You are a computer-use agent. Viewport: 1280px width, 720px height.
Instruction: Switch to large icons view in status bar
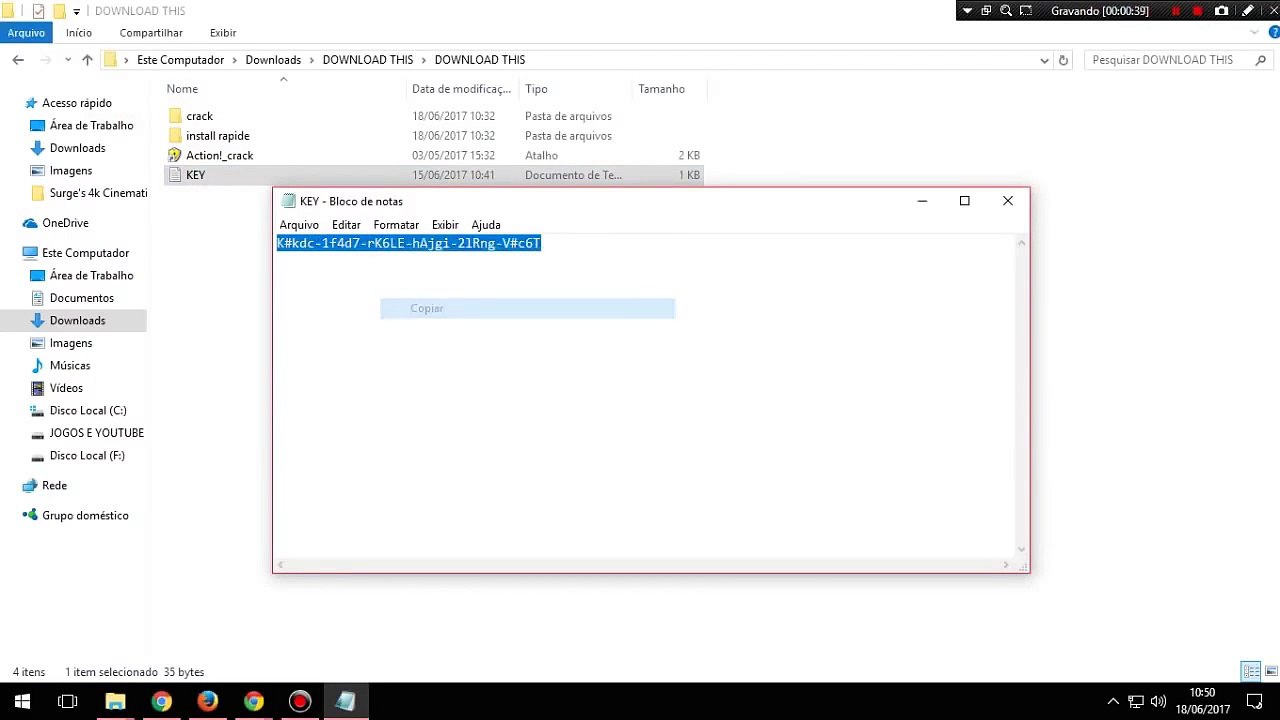[x=1271, y=671]
